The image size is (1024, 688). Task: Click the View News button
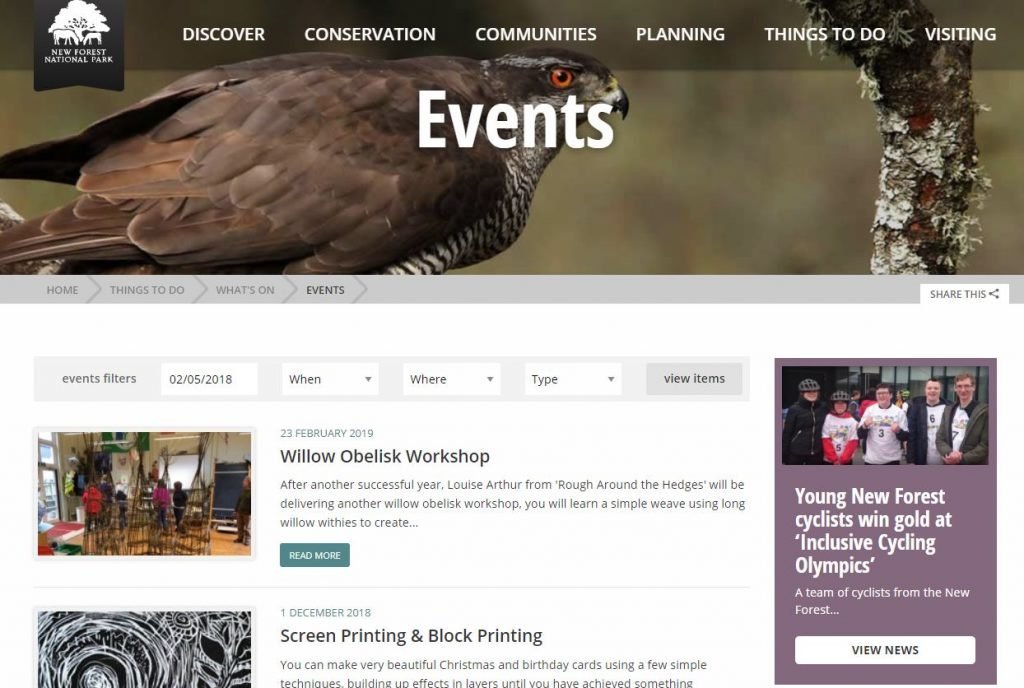(x=885, y=650)
